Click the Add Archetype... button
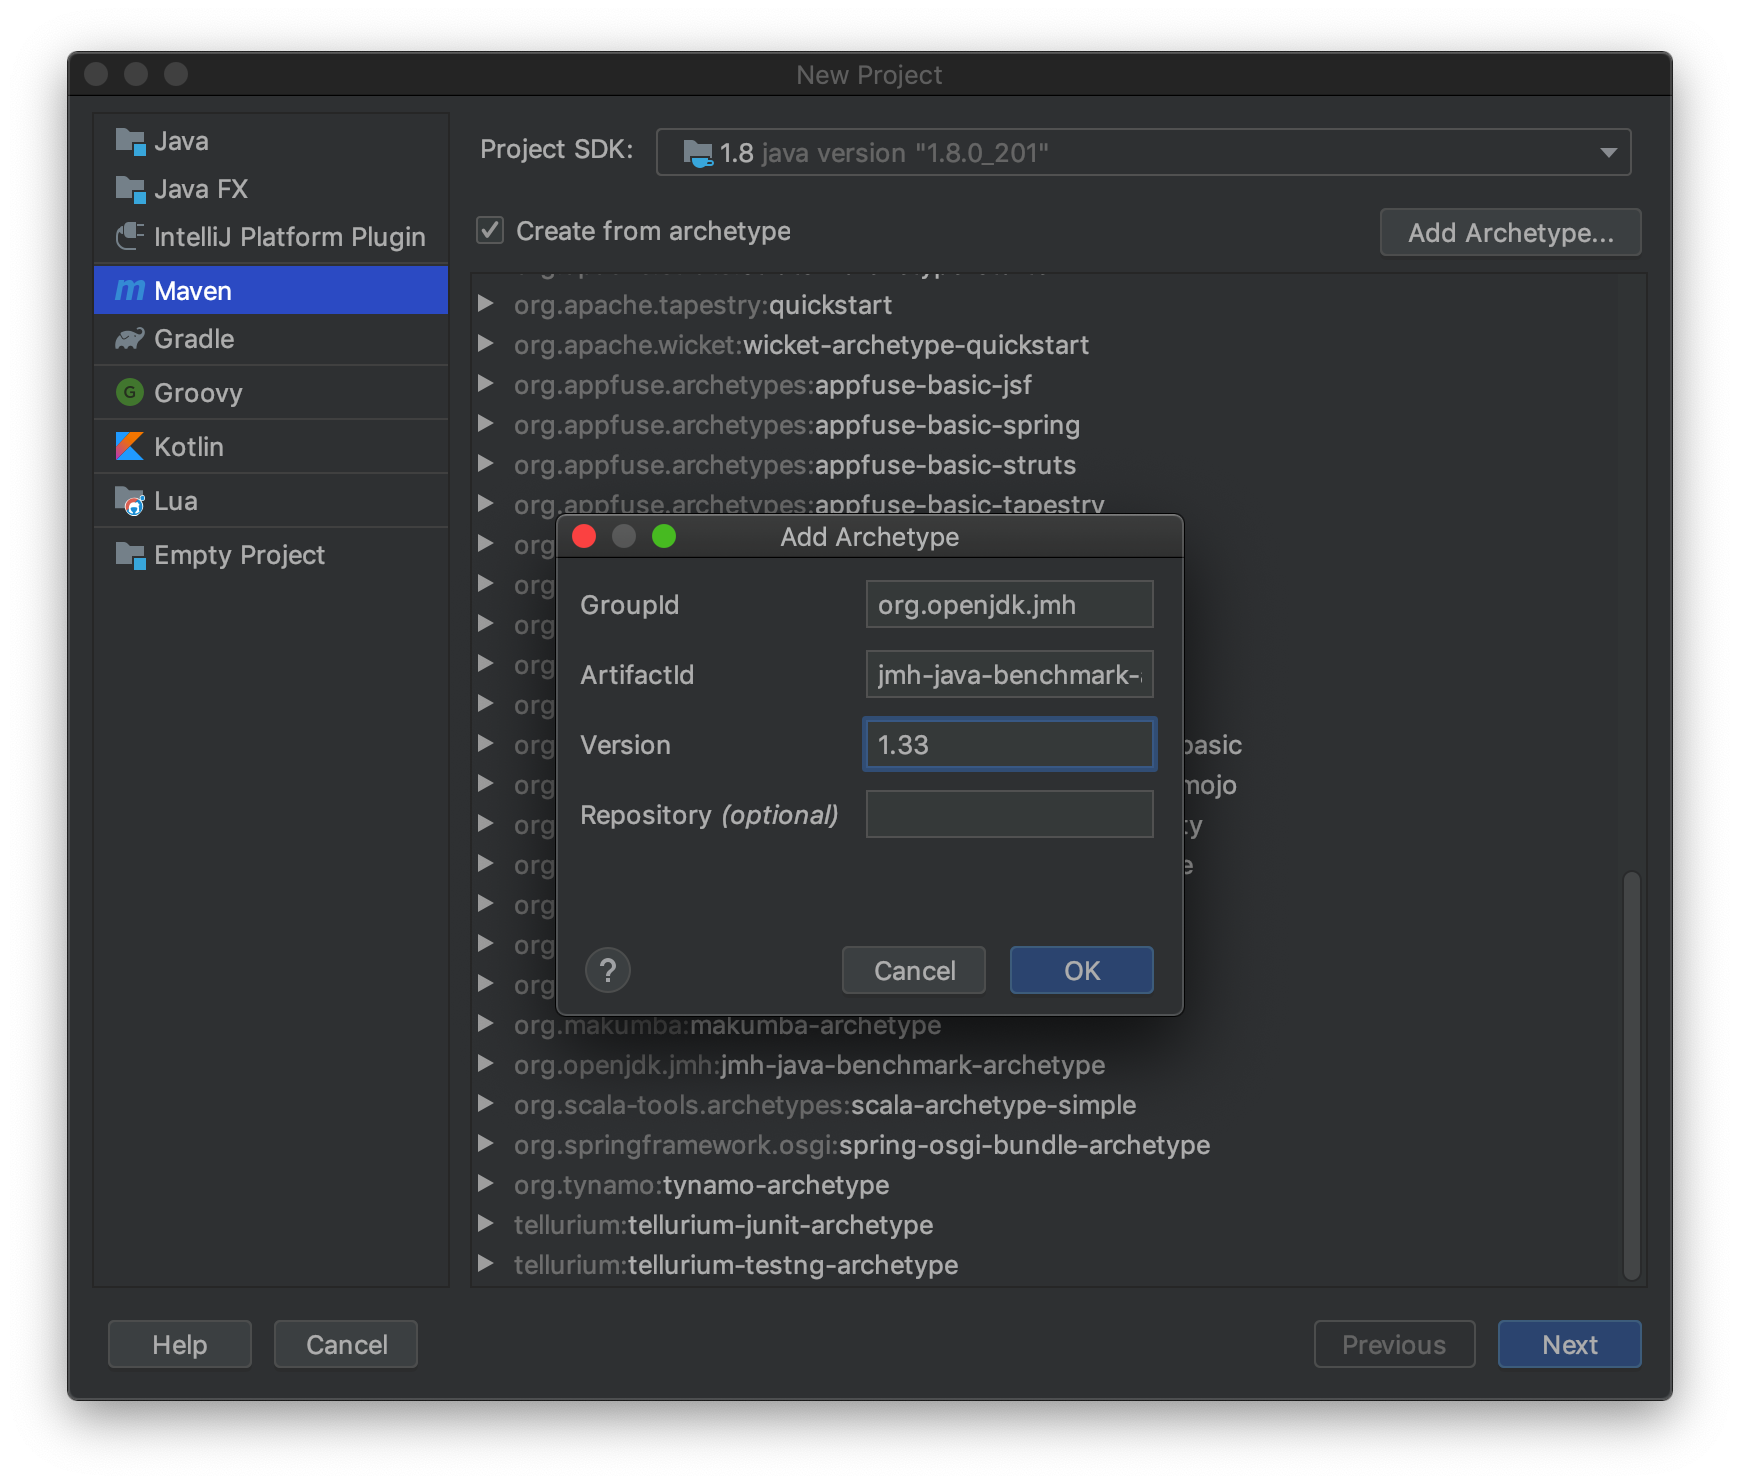Screen dimensions: 1740x1484 [1510, 232]
